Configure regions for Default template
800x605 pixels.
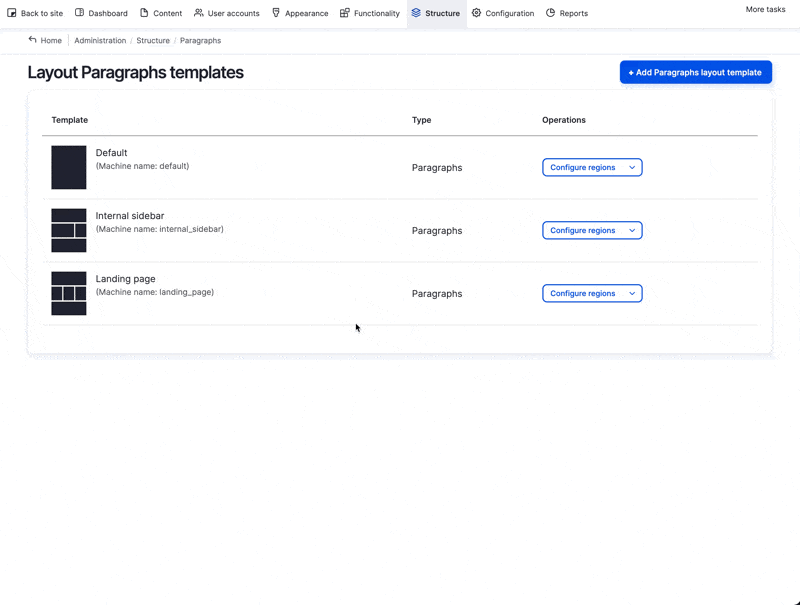tap(583, 167)
